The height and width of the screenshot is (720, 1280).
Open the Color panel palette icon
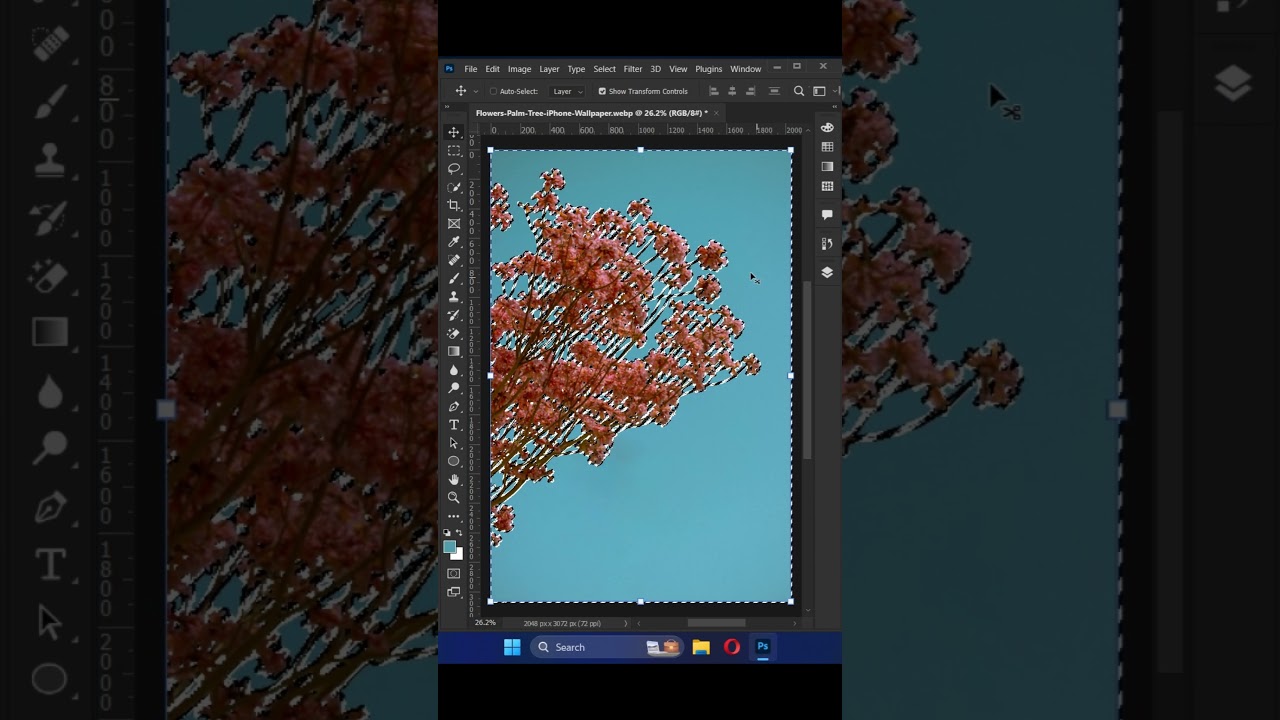point(827,127)
